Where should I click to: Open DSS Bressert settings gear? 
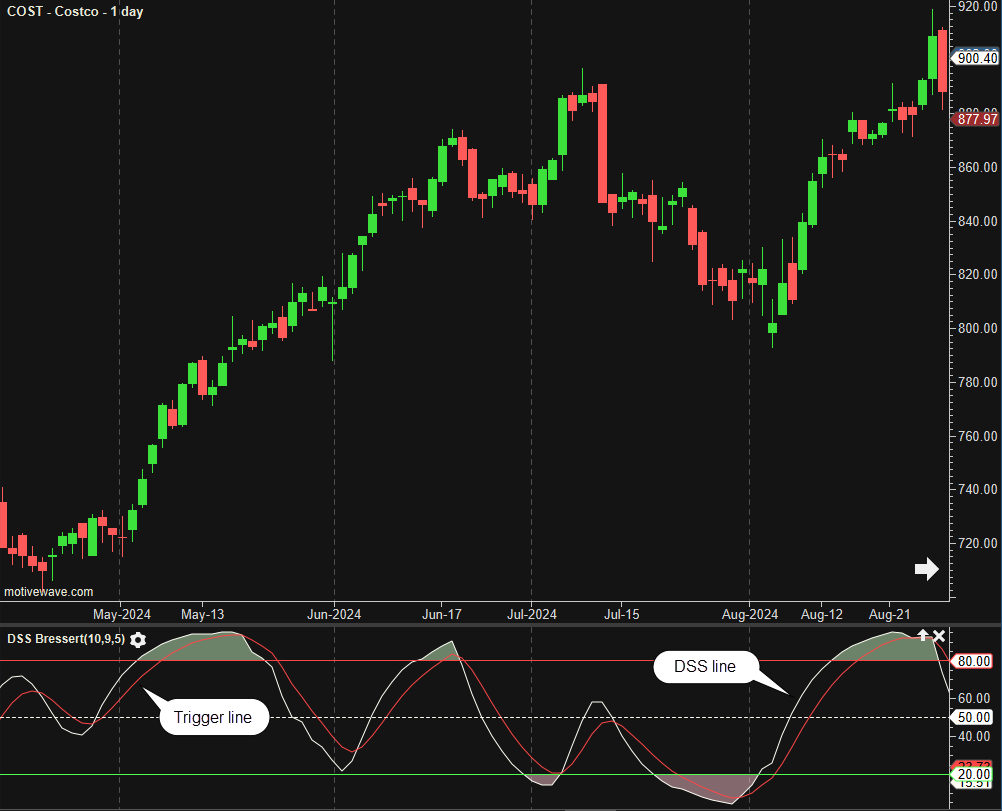(138, 640)
